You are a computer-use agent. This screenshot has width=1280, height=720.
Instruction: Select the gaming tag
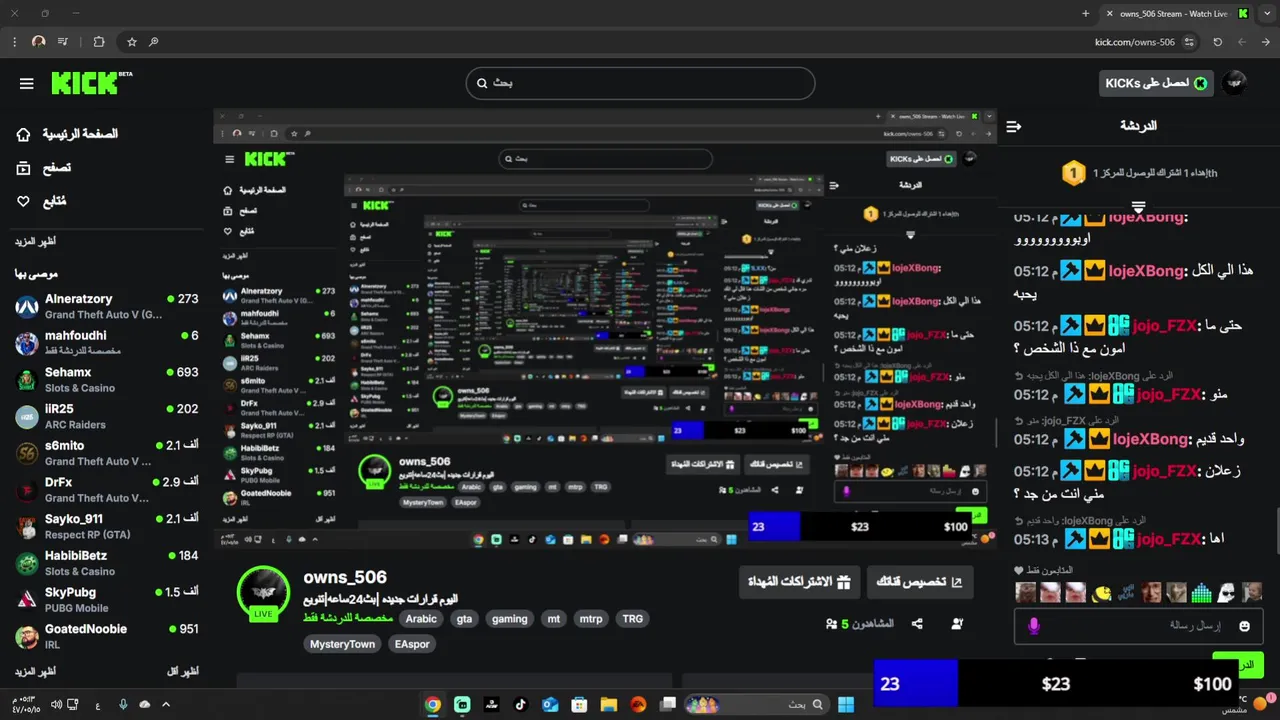click(x=509, y=619)
